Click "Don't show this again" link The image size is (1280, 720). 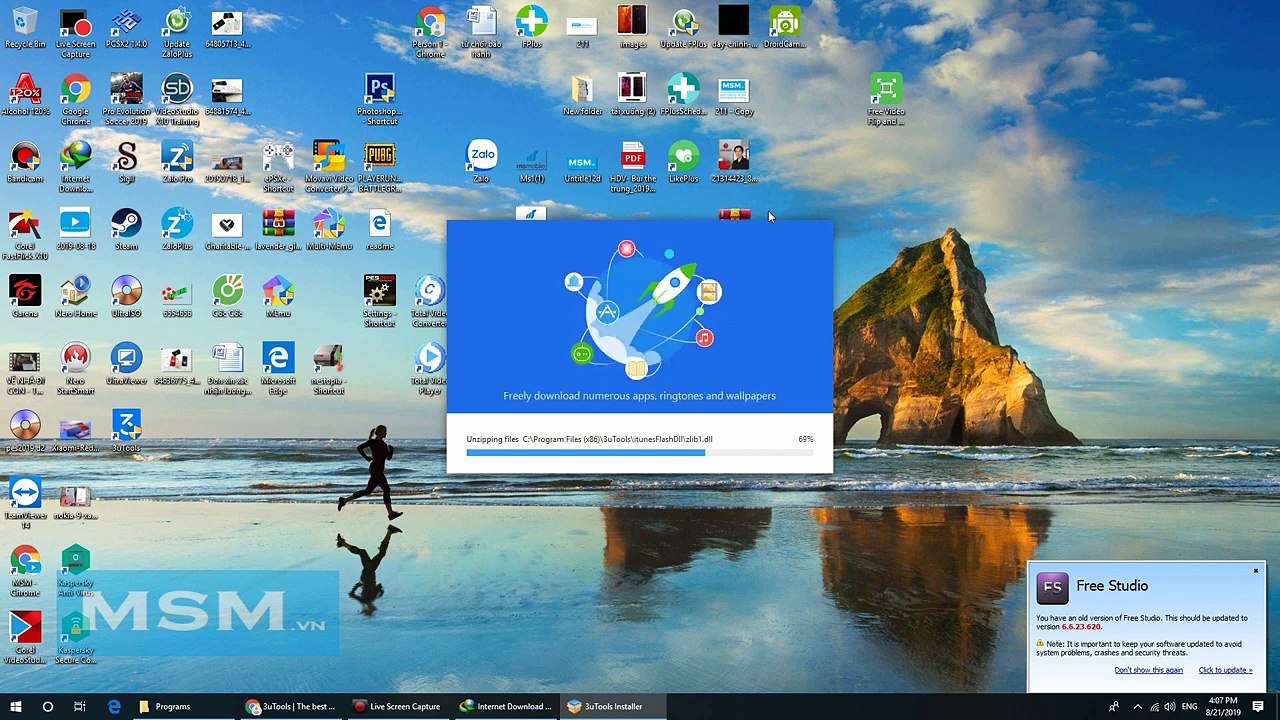click(1148, 670)
